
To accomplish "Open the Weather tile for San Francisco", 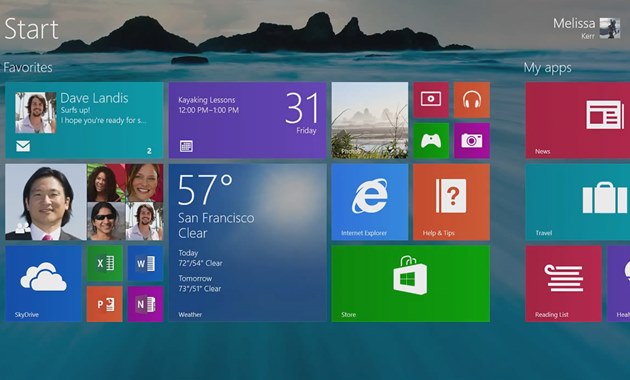I will click(x=248, y=243).
